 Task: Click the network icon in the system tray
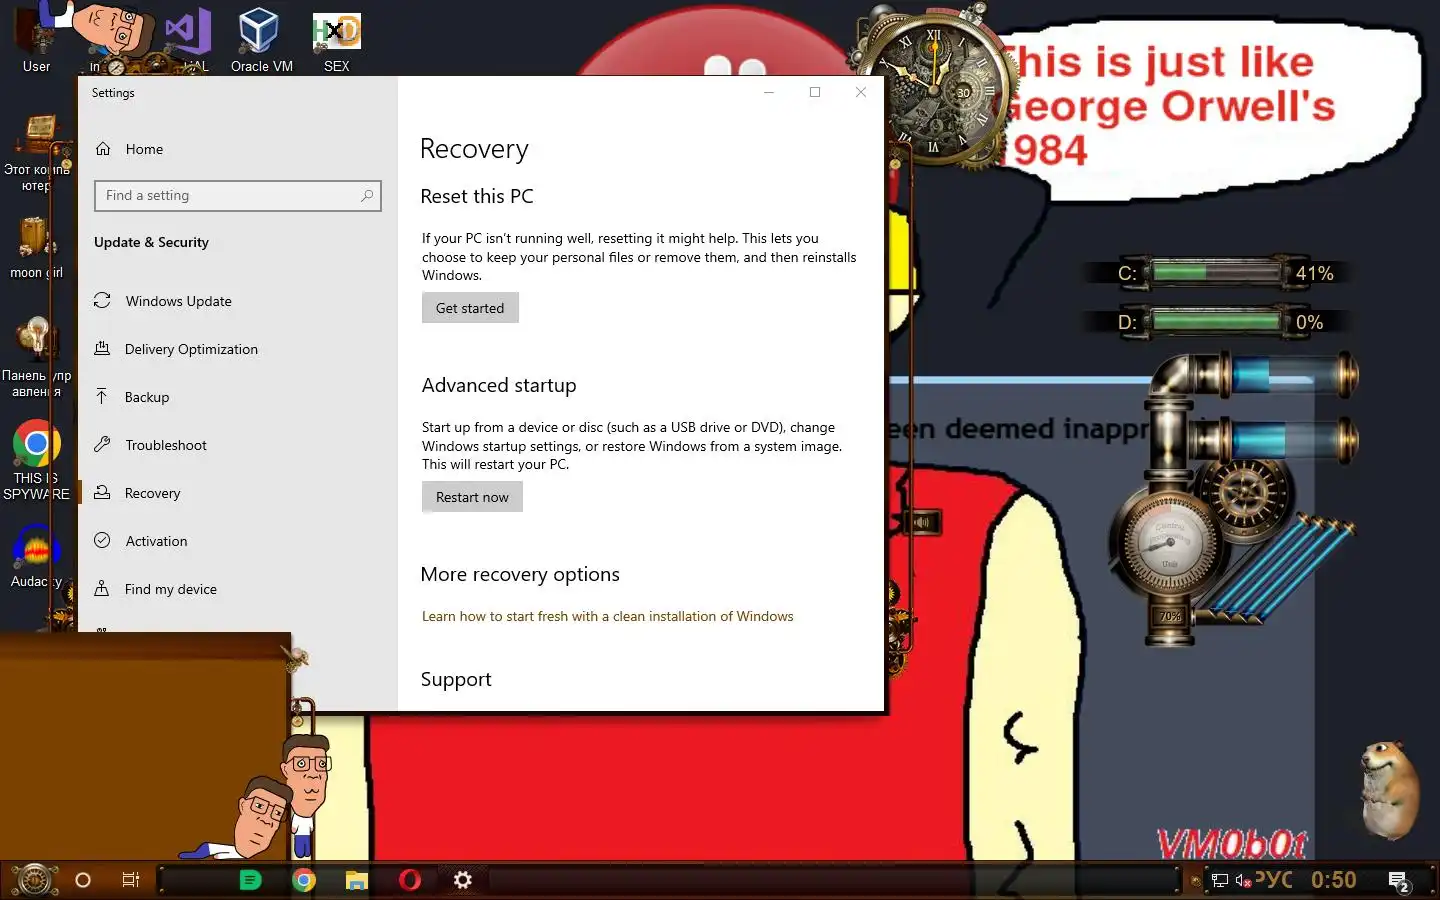pos(1220,881)
